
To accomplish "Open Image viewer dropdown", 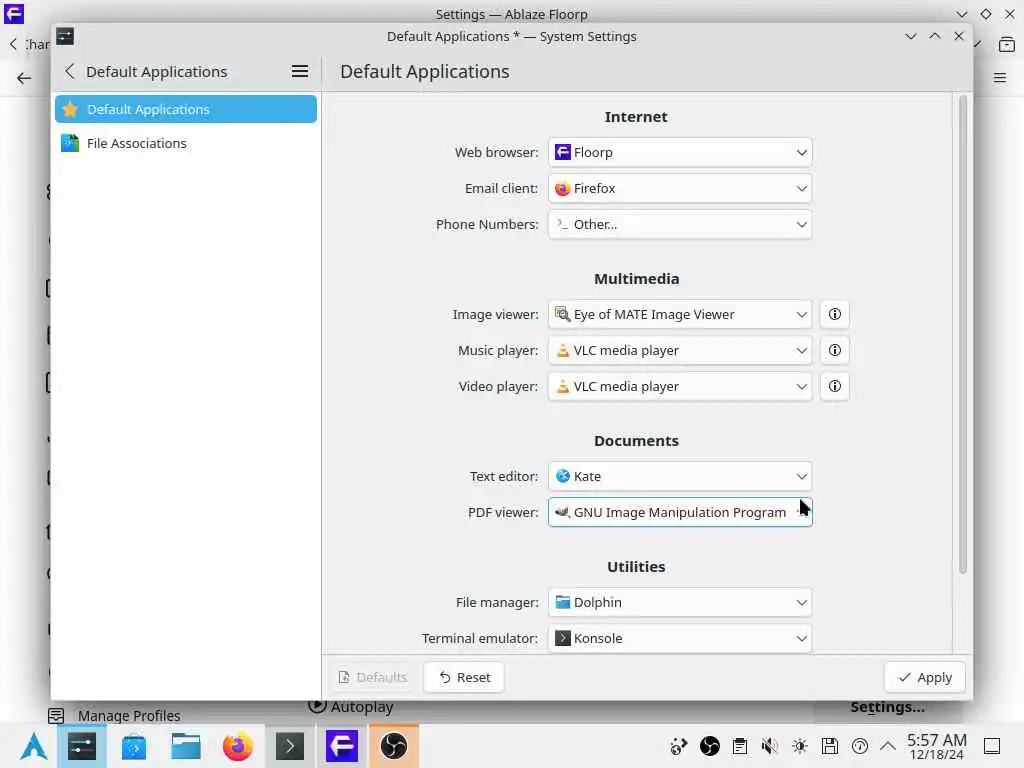I will pyautogui.click(x=680, y=314).
